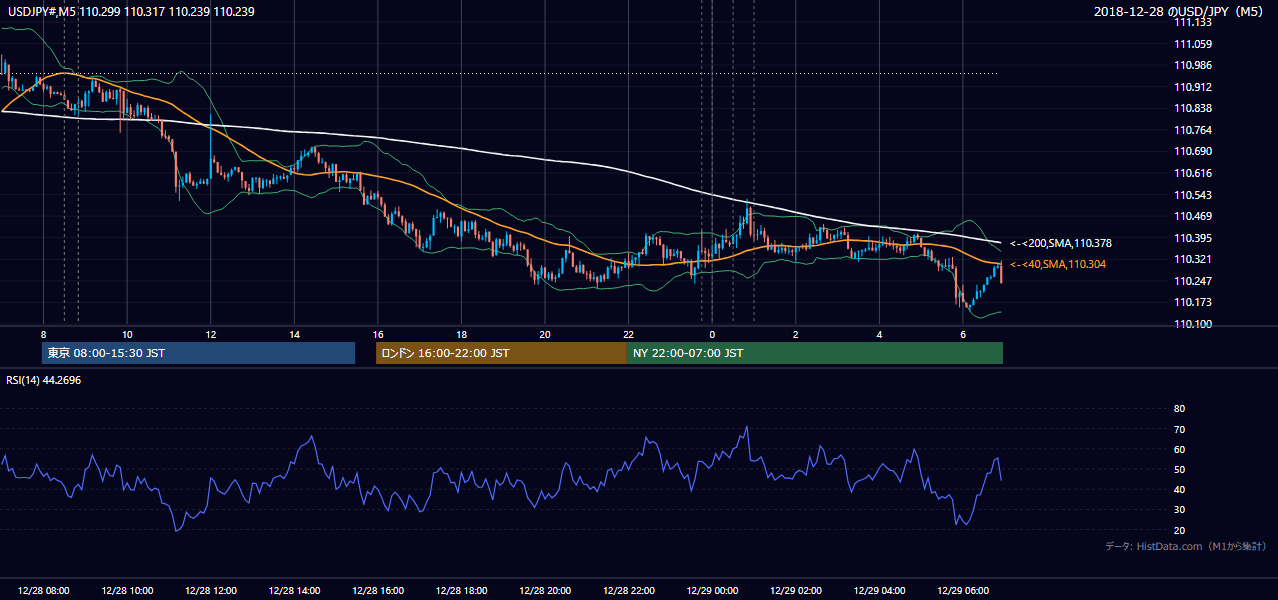Click the 12/29 02:00 bottom time label
Image resolution: width=1278 pixels, height=600 pixels.
(x=796, y=591)
